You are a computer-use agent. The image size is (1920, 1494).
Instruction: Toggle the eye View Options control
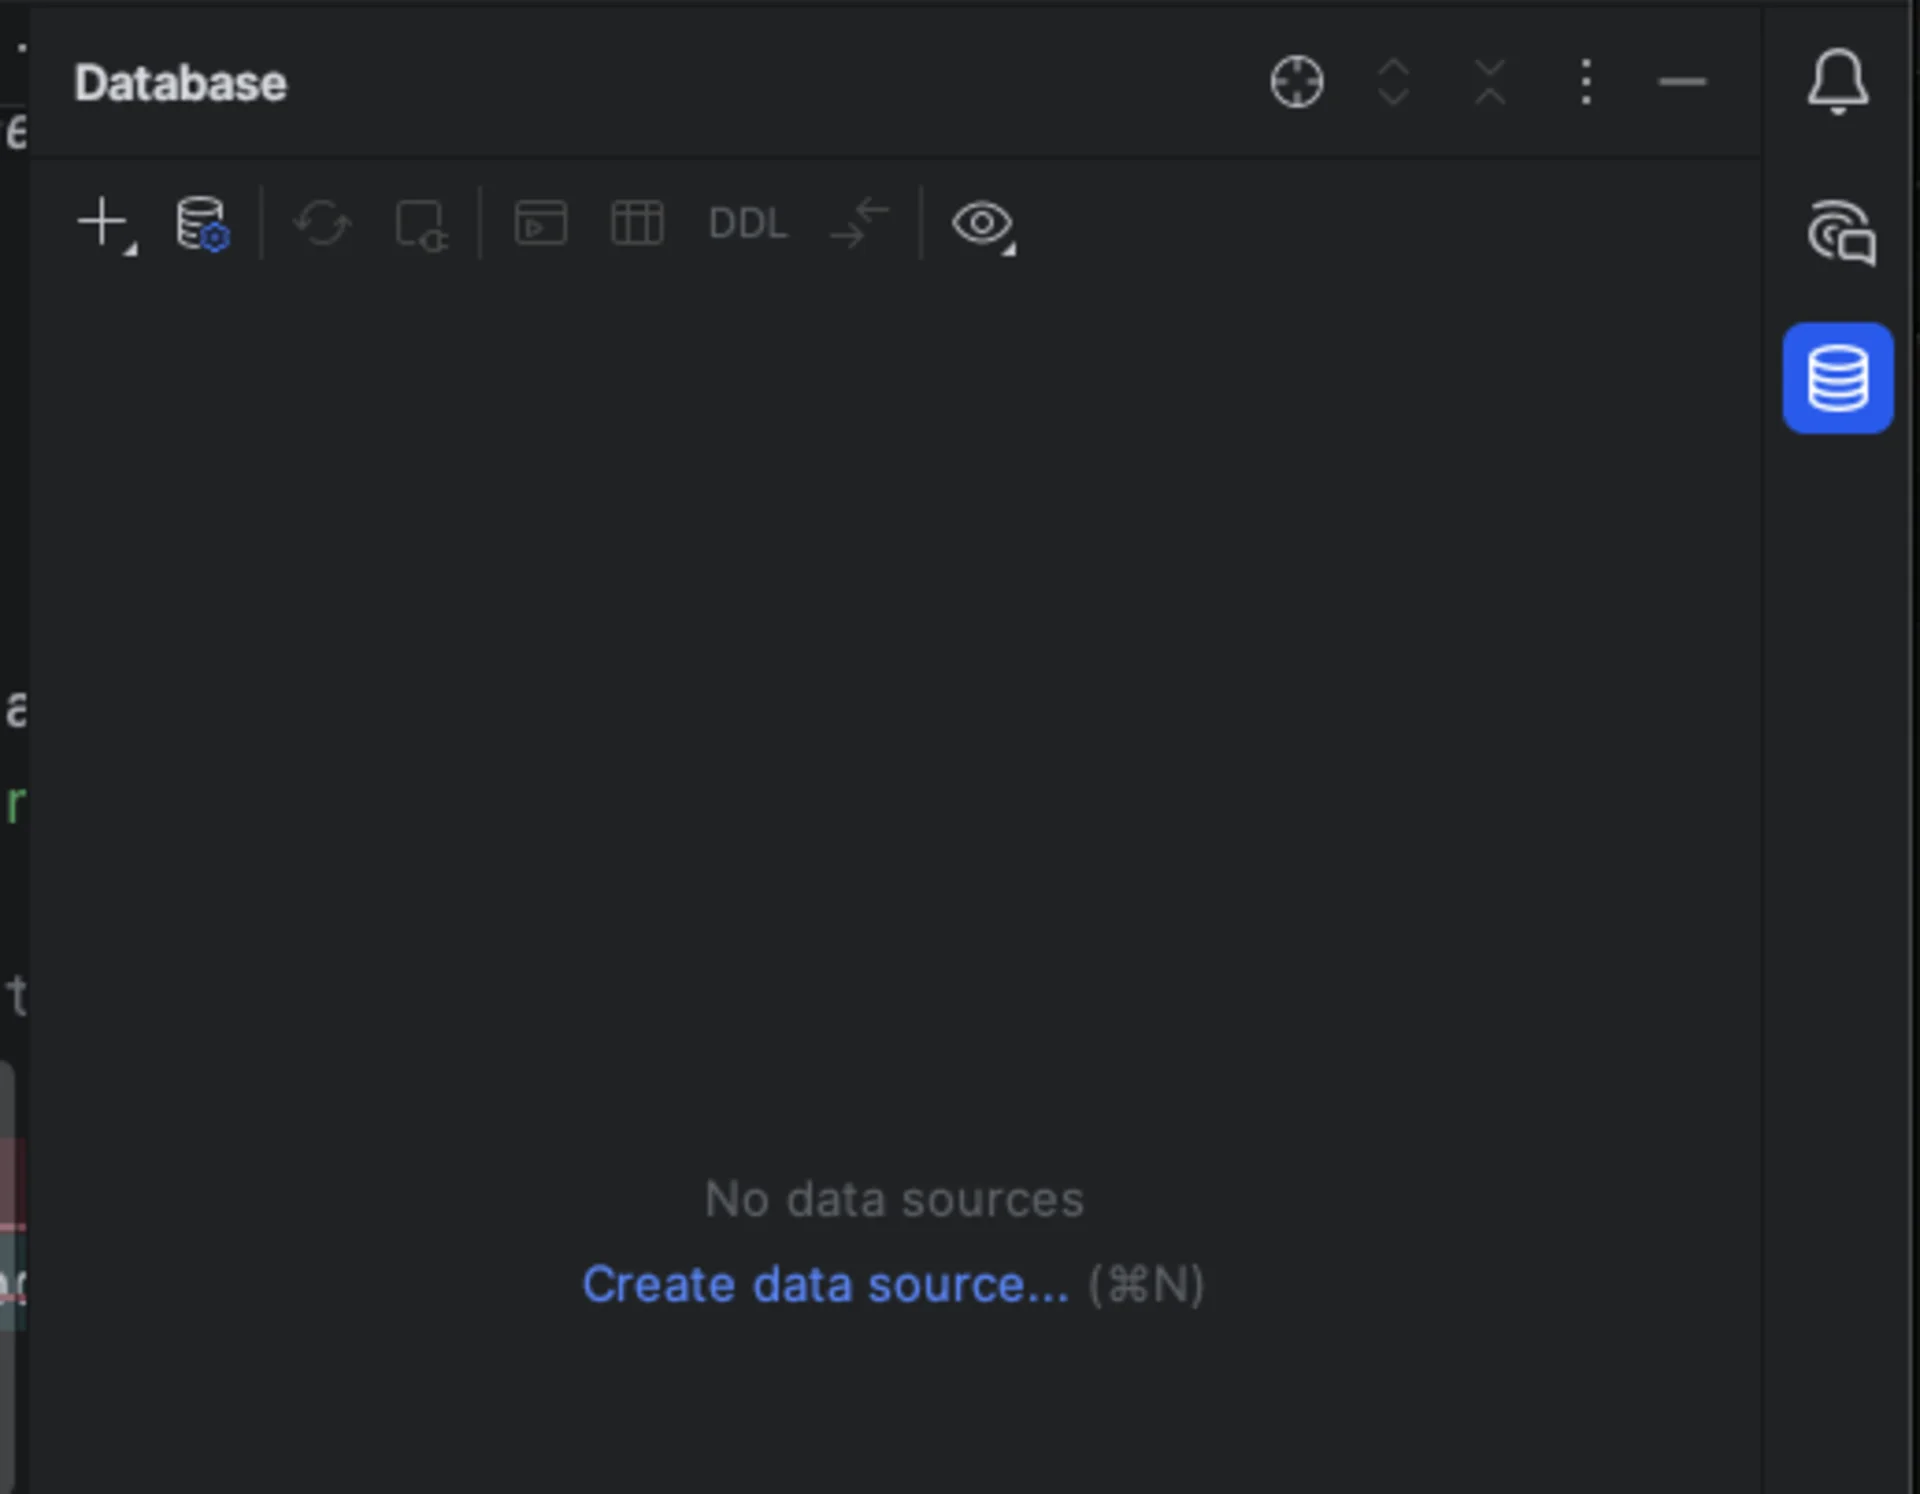pyautogui.click(x=983, y=226)
